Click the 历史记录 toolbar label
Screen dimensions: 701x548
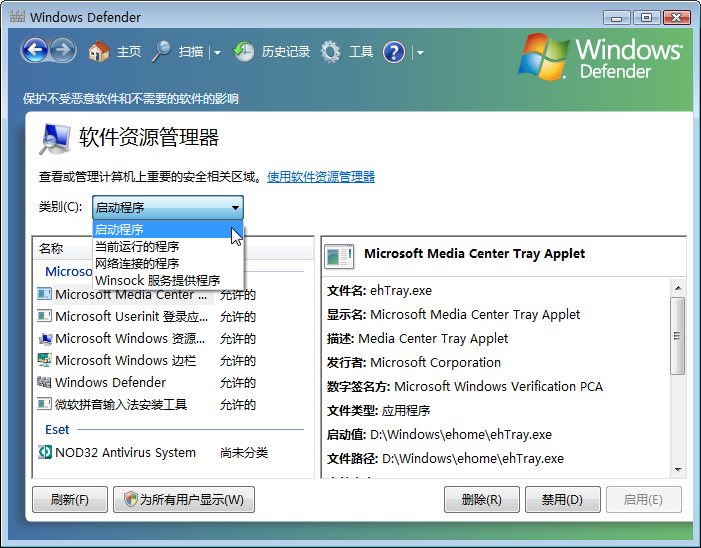[286, 52]
